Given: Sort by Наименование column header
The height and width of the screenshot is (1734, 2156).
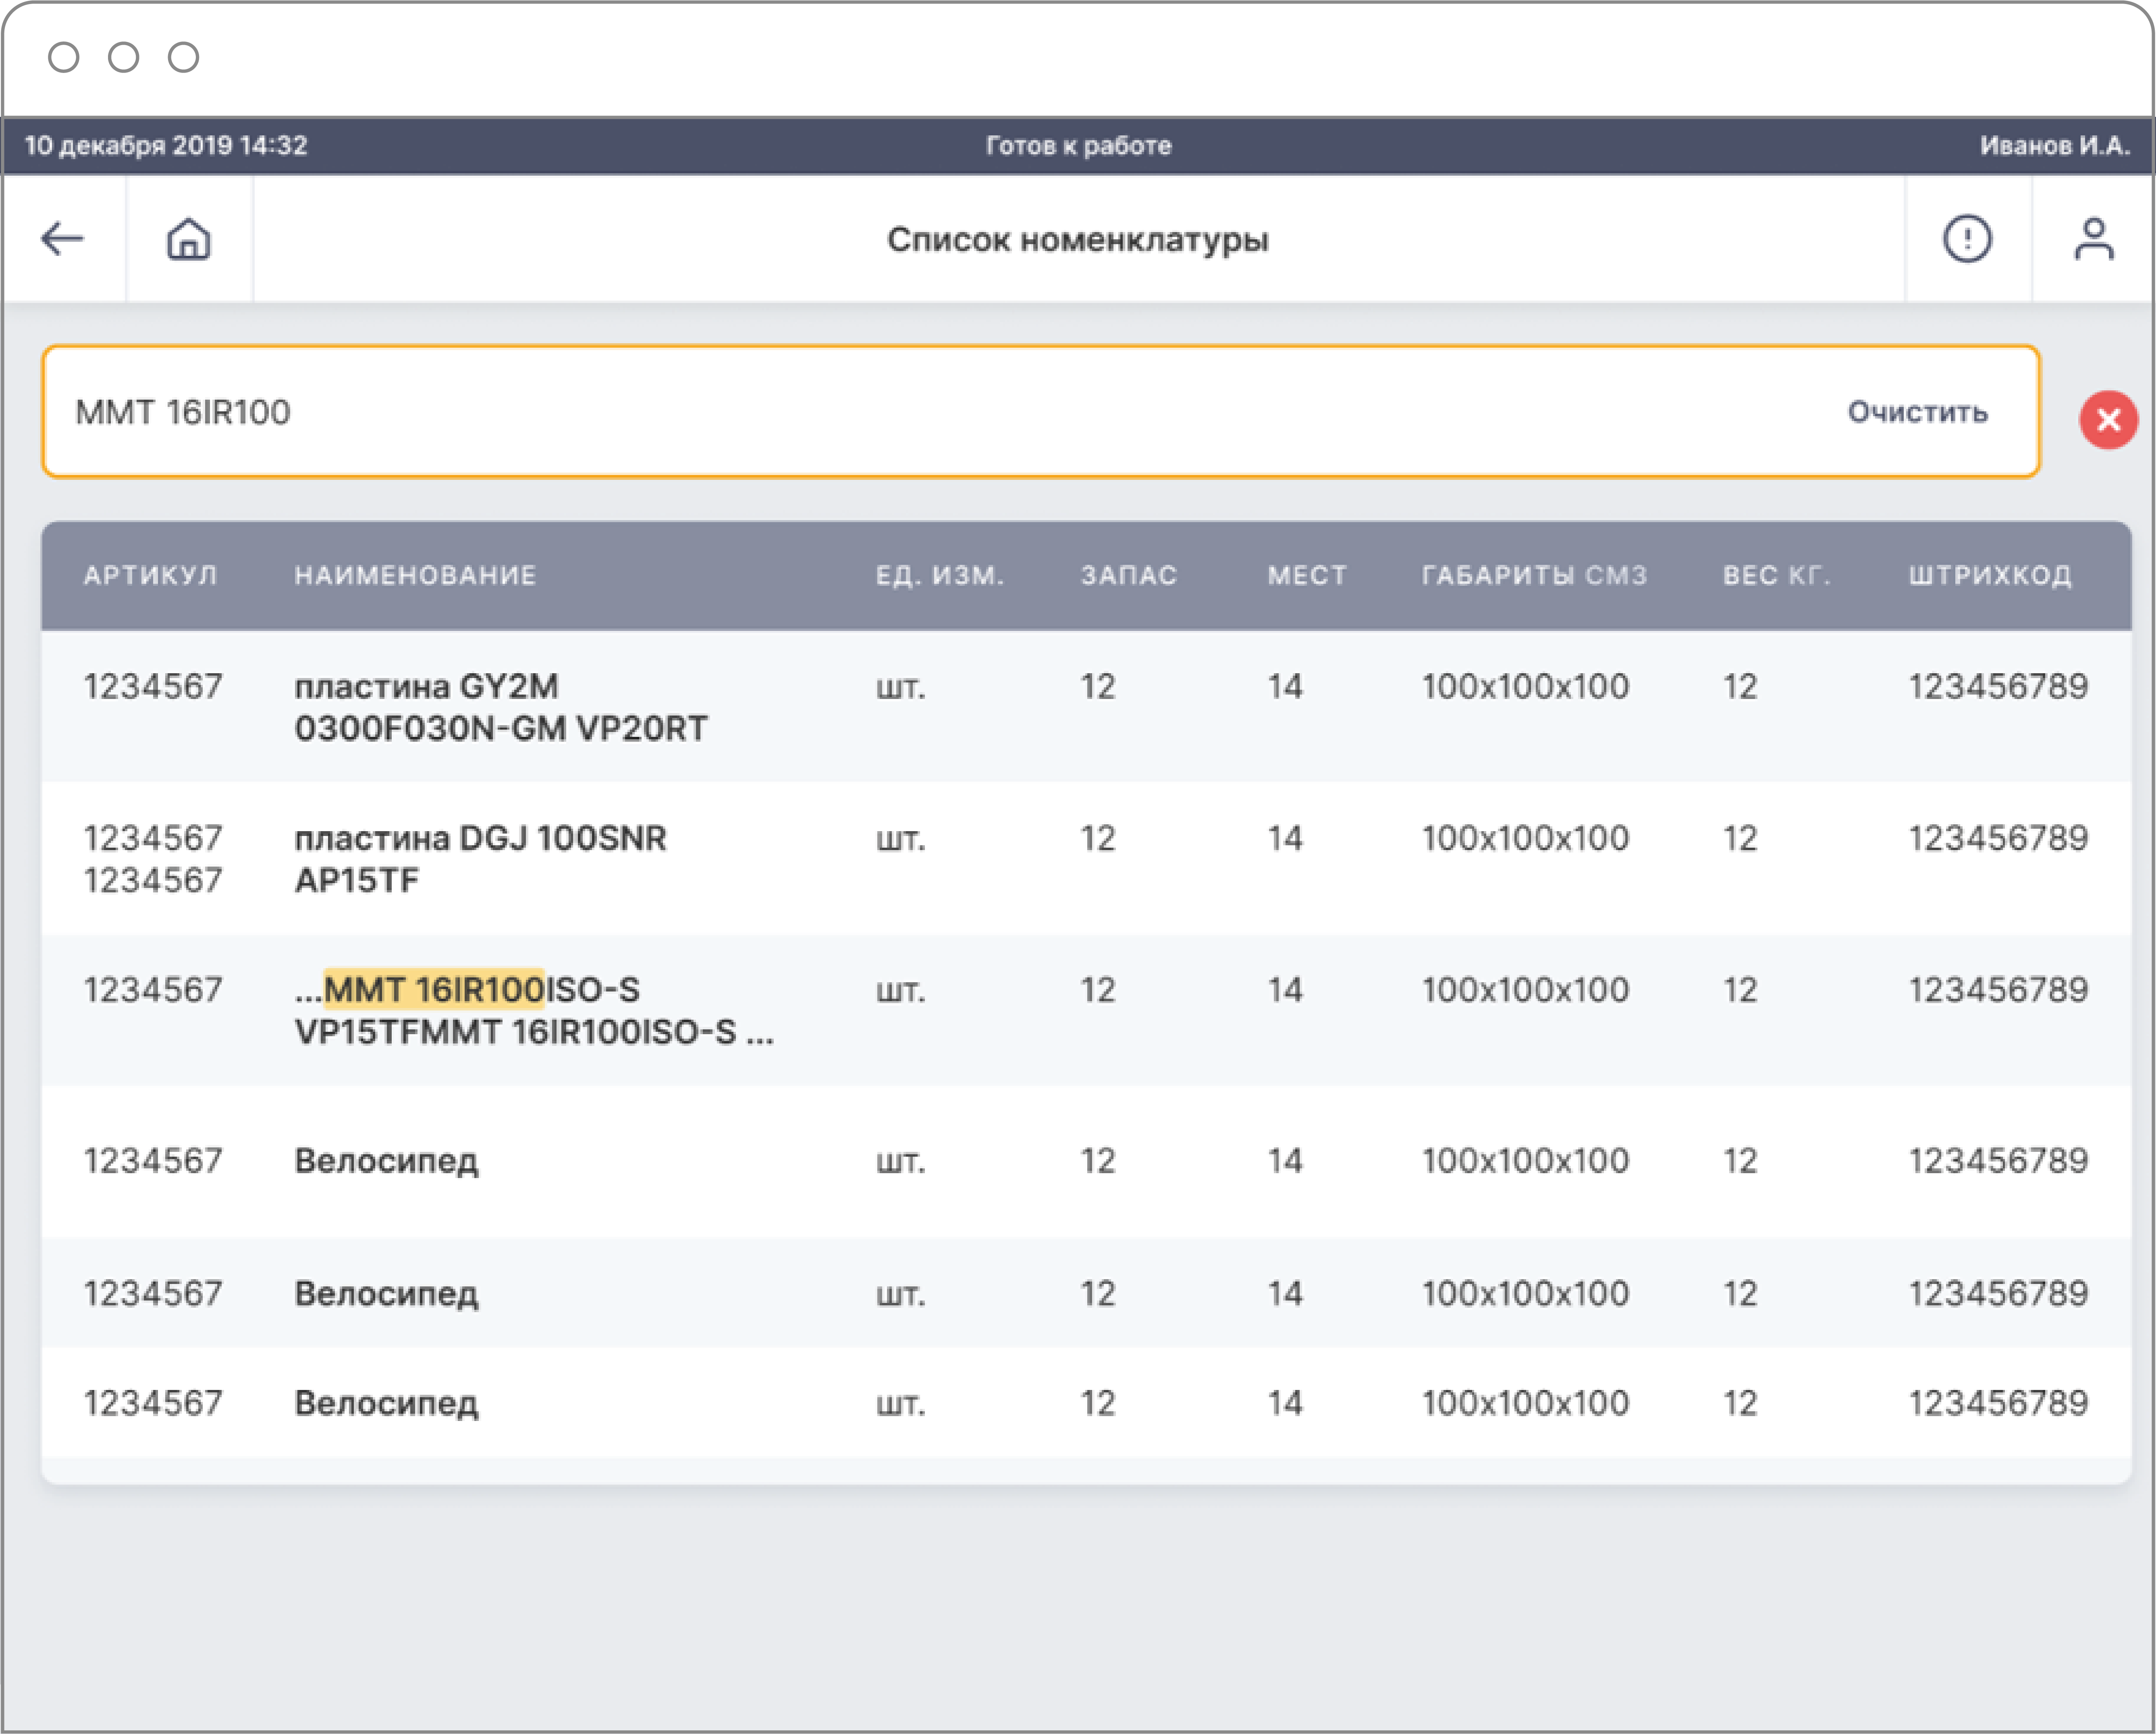Looking at the screenshot, I should point(415,575).
